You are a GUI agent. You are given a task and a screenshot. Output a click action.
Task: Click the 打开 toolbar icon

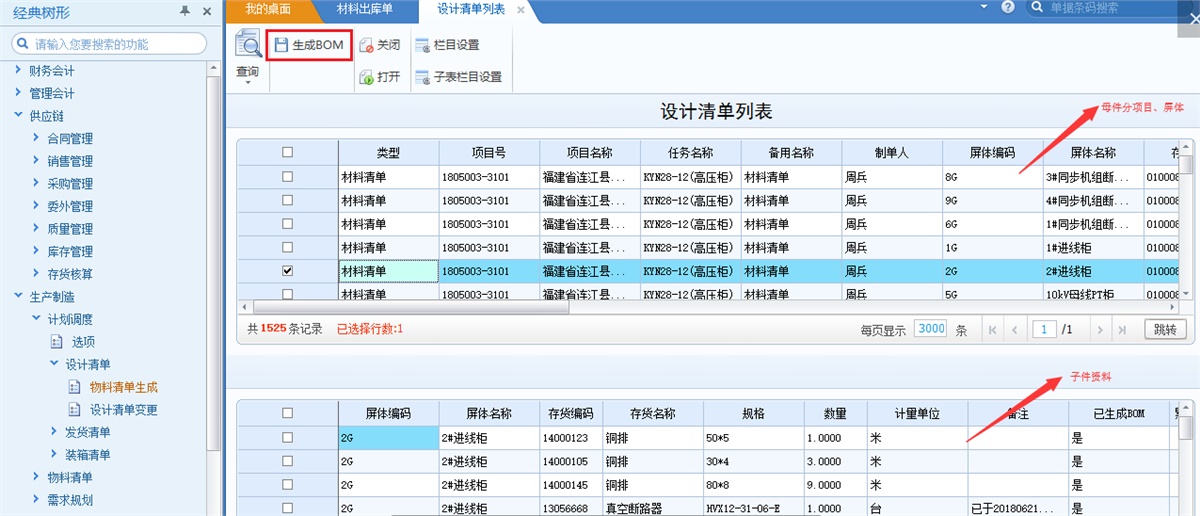pyautogui.click(x=367, y=77)
